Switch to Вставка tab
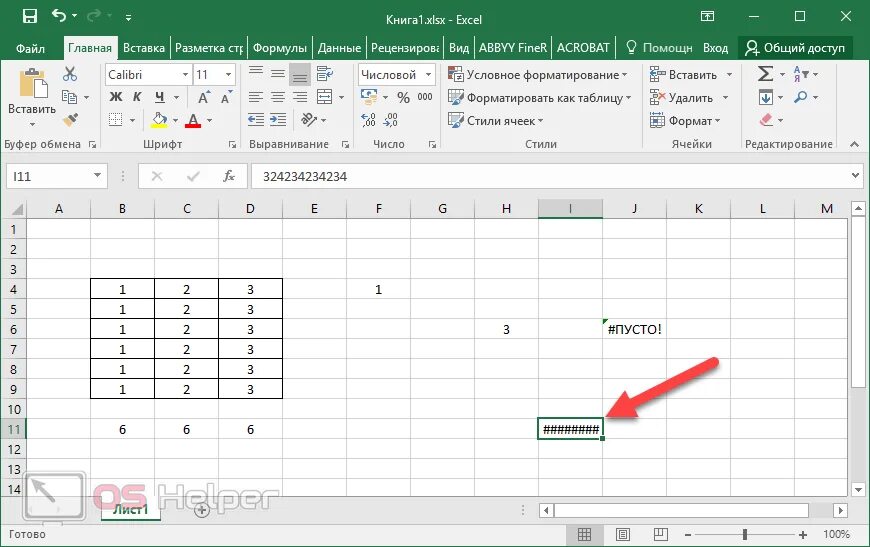The width and height of the screenshot is (870, 547). (144, 48)
